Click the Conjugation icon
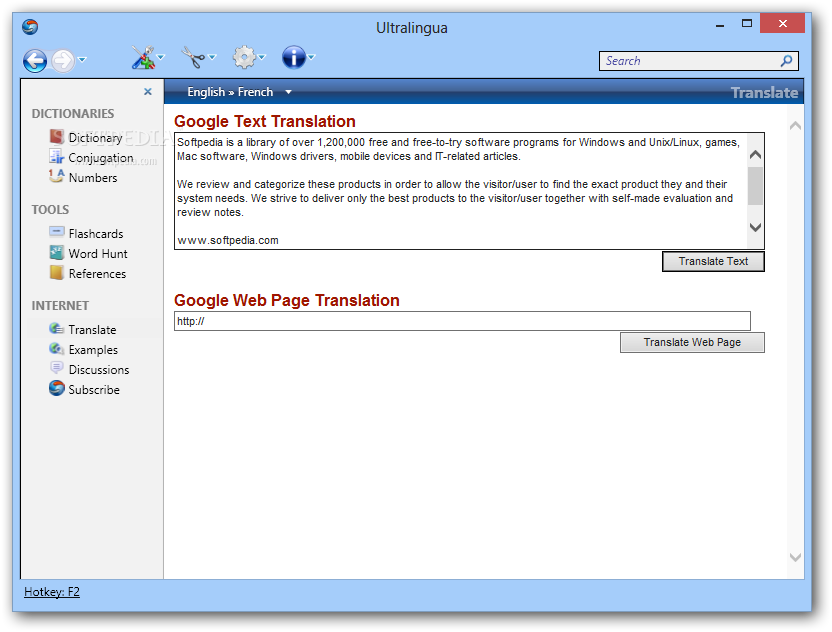 [x=57, y=157]
